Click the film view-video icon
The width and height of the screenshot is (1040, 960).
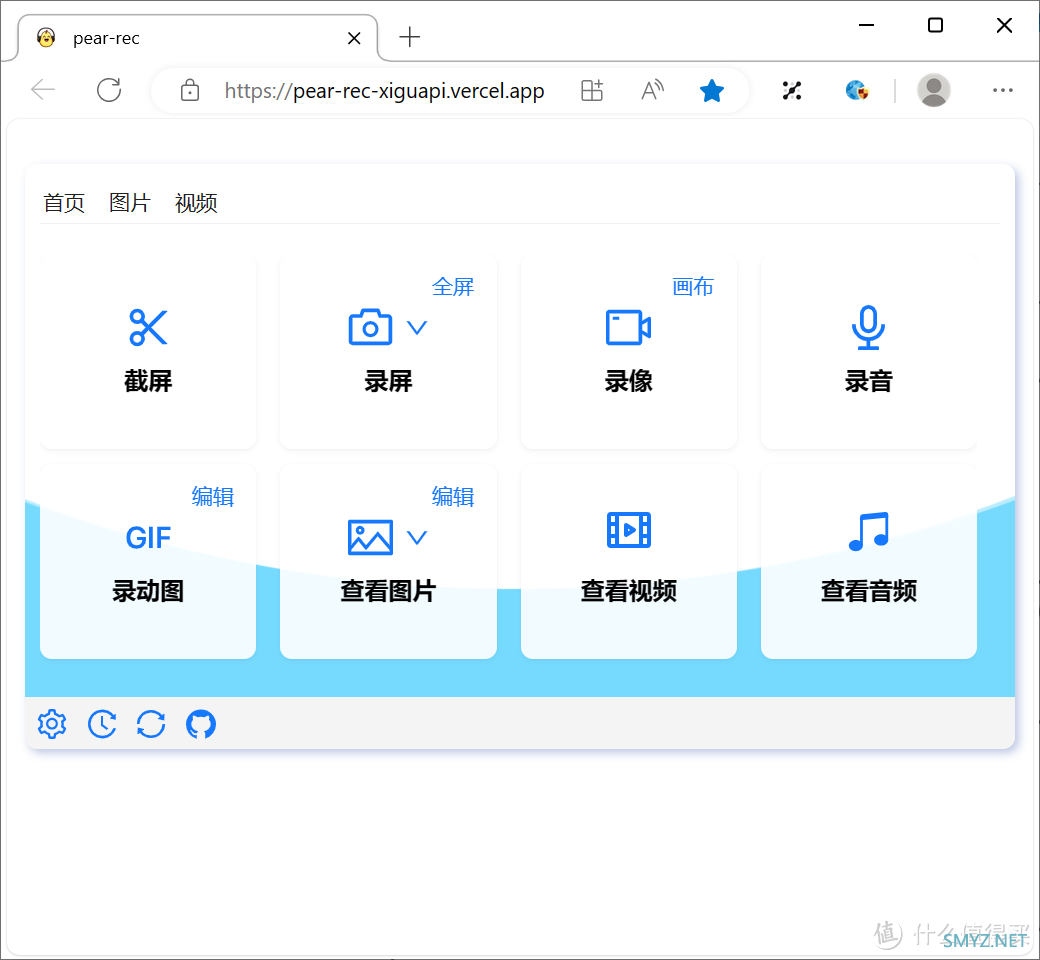(629, 530)
